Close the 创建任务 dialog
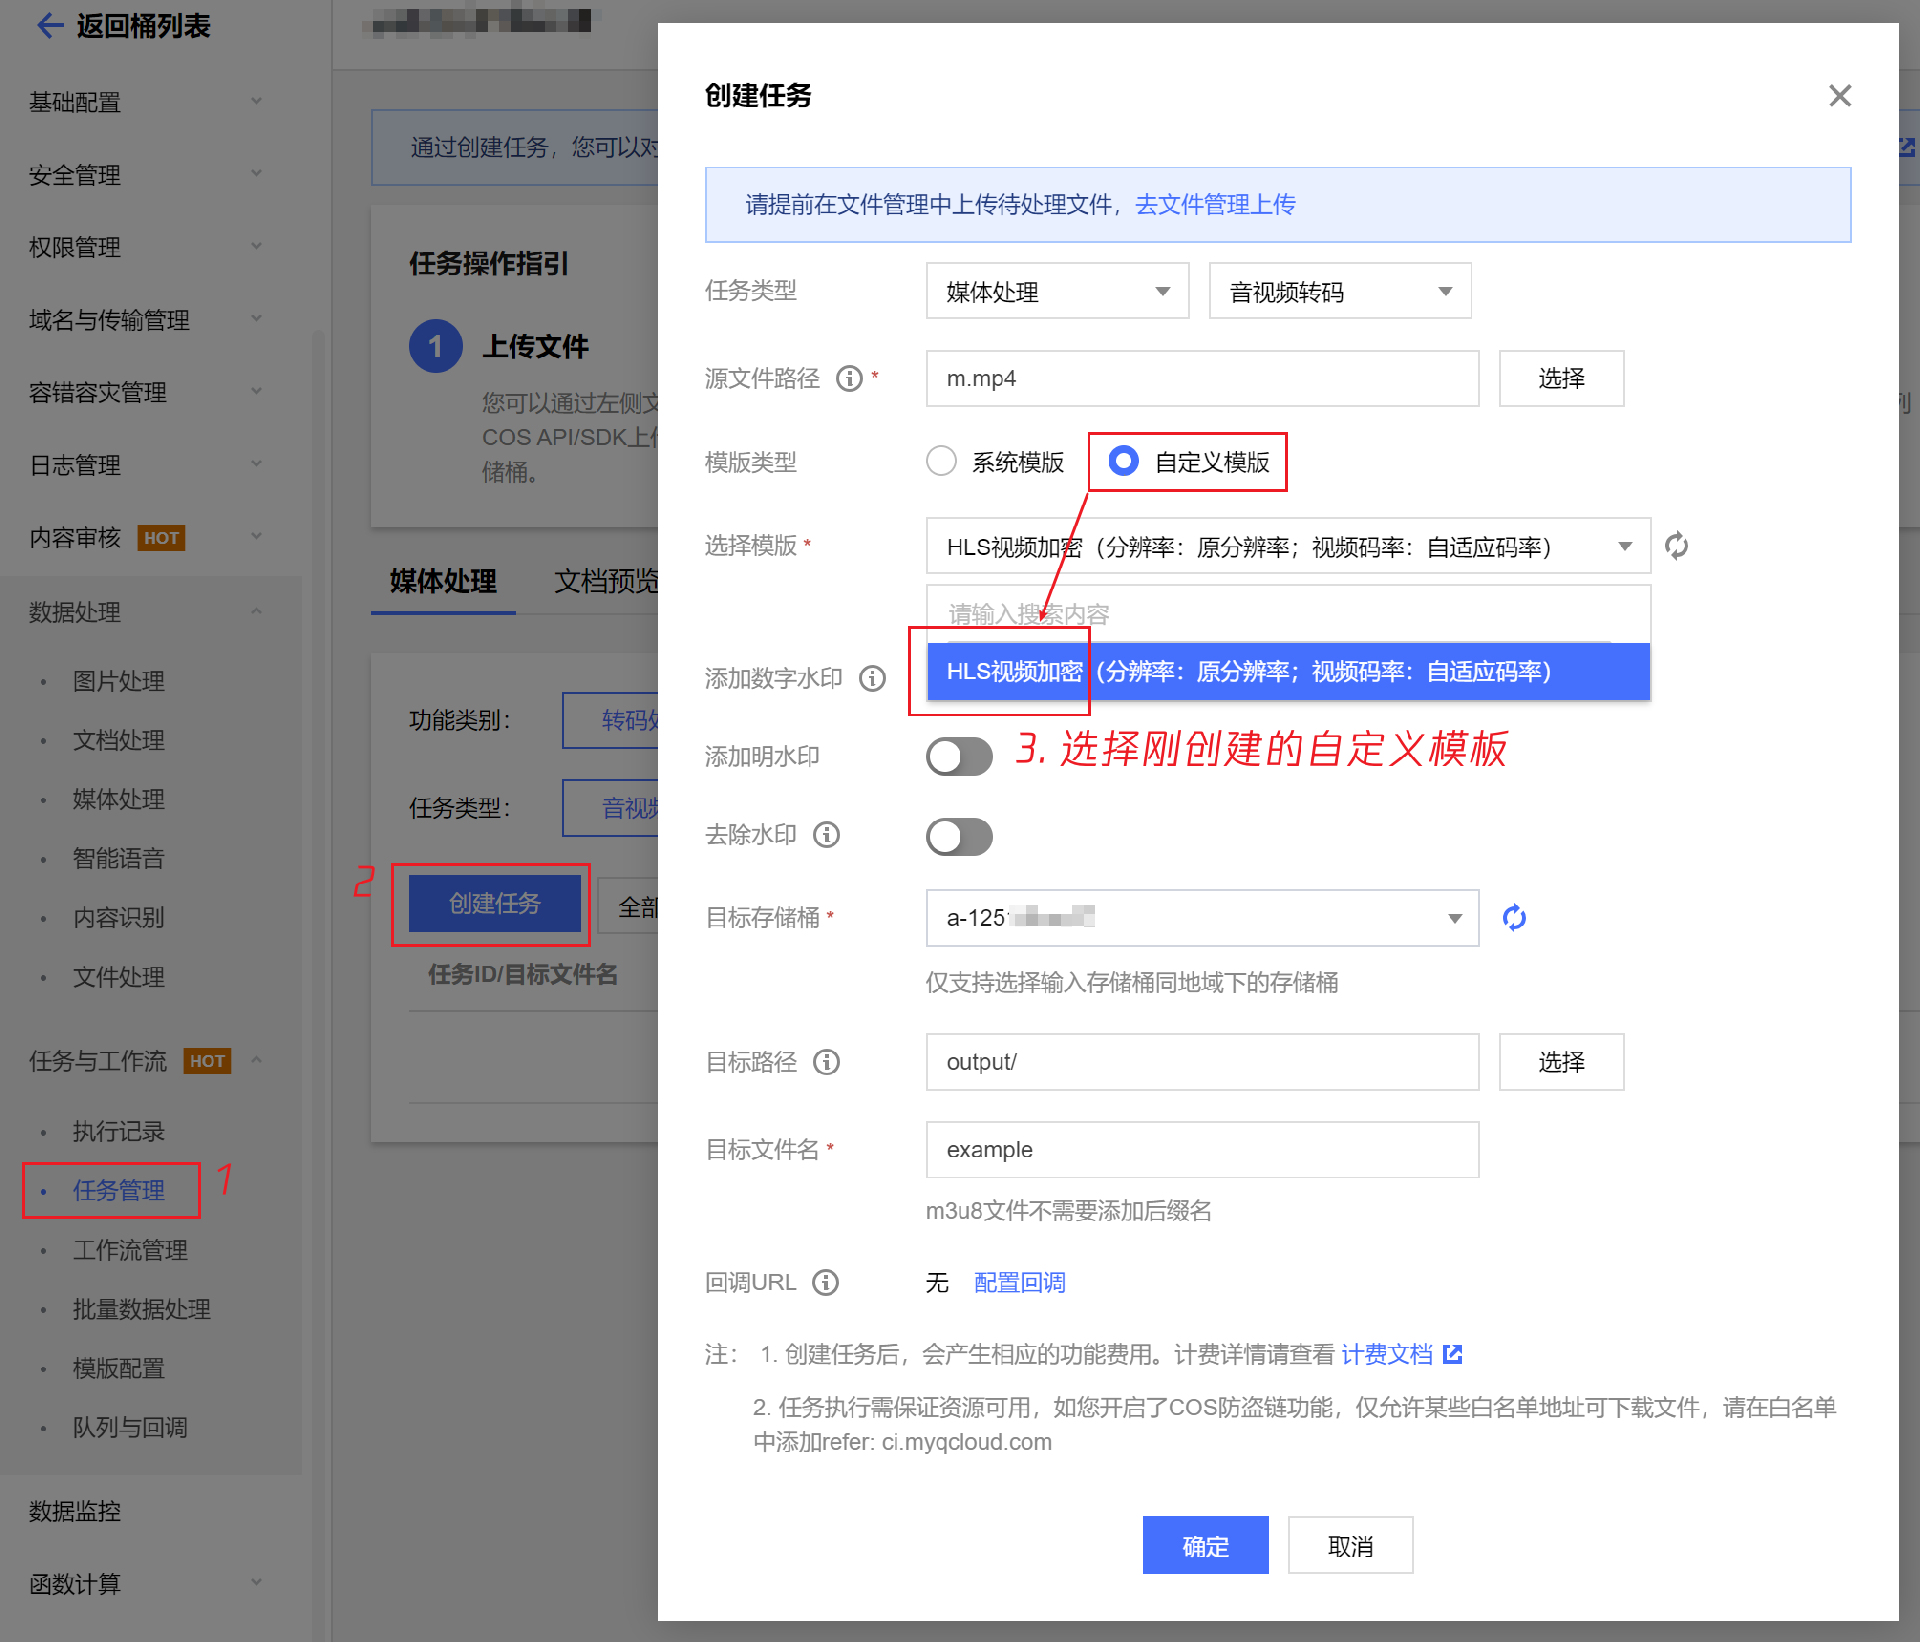Image resolution: width=1920 pixels, height=1642 pixels. tap(1839, 96)
